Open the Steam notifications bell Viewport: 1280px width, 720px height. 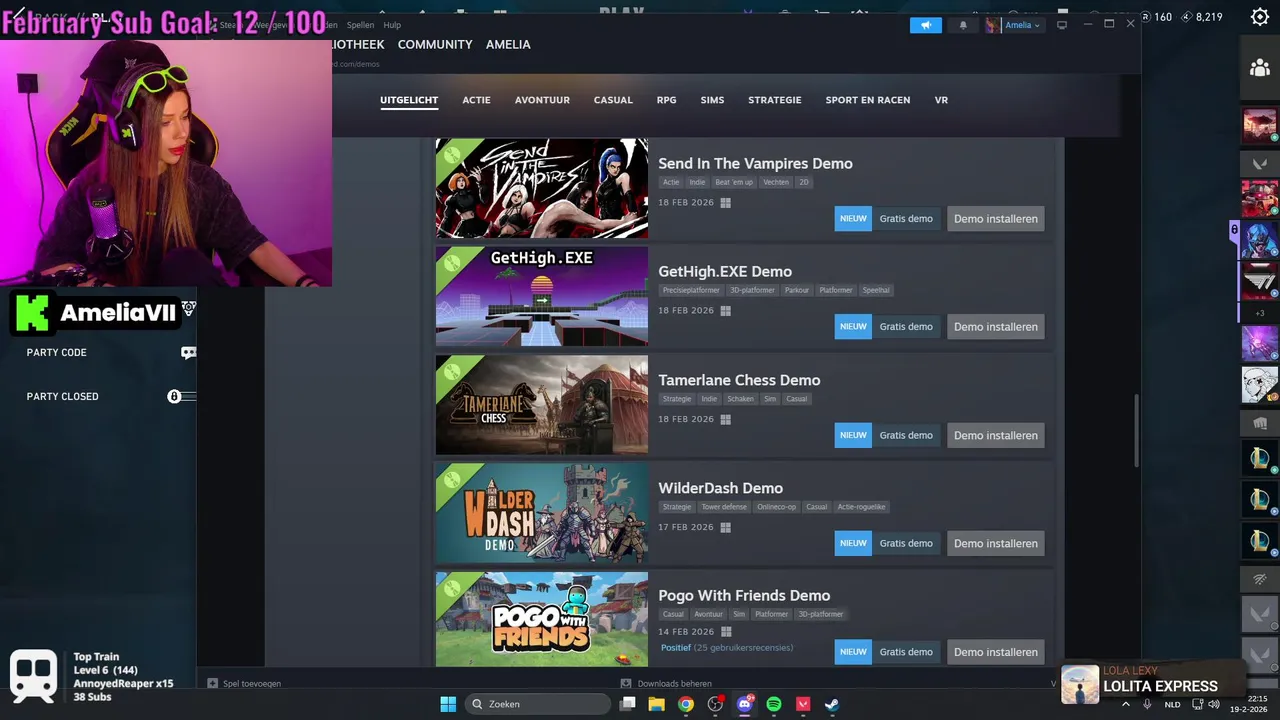[964, 25]
